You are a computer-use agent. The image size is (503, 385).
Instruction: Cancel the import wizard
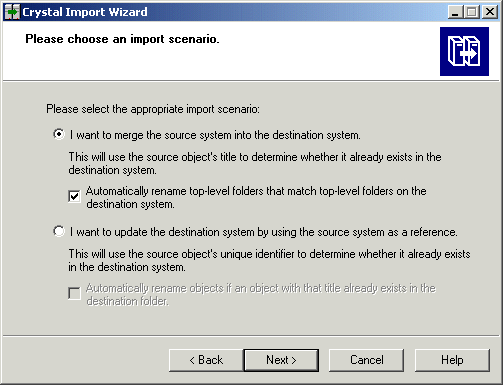pyautogui.click(x=366, y=360)
